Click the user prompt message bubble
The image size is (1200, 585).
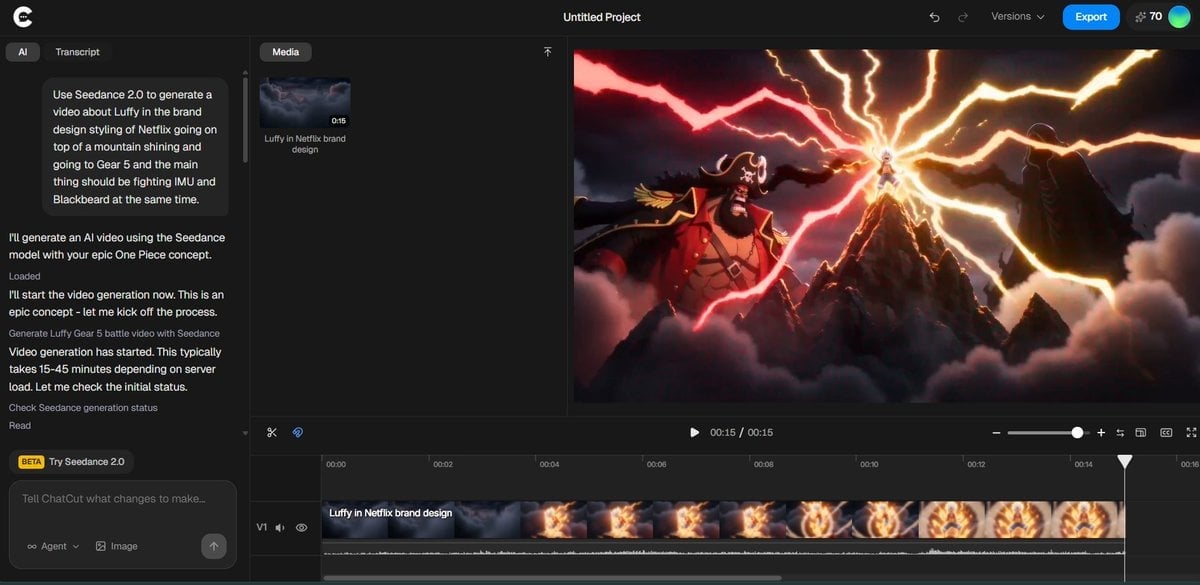click(135, 146)
